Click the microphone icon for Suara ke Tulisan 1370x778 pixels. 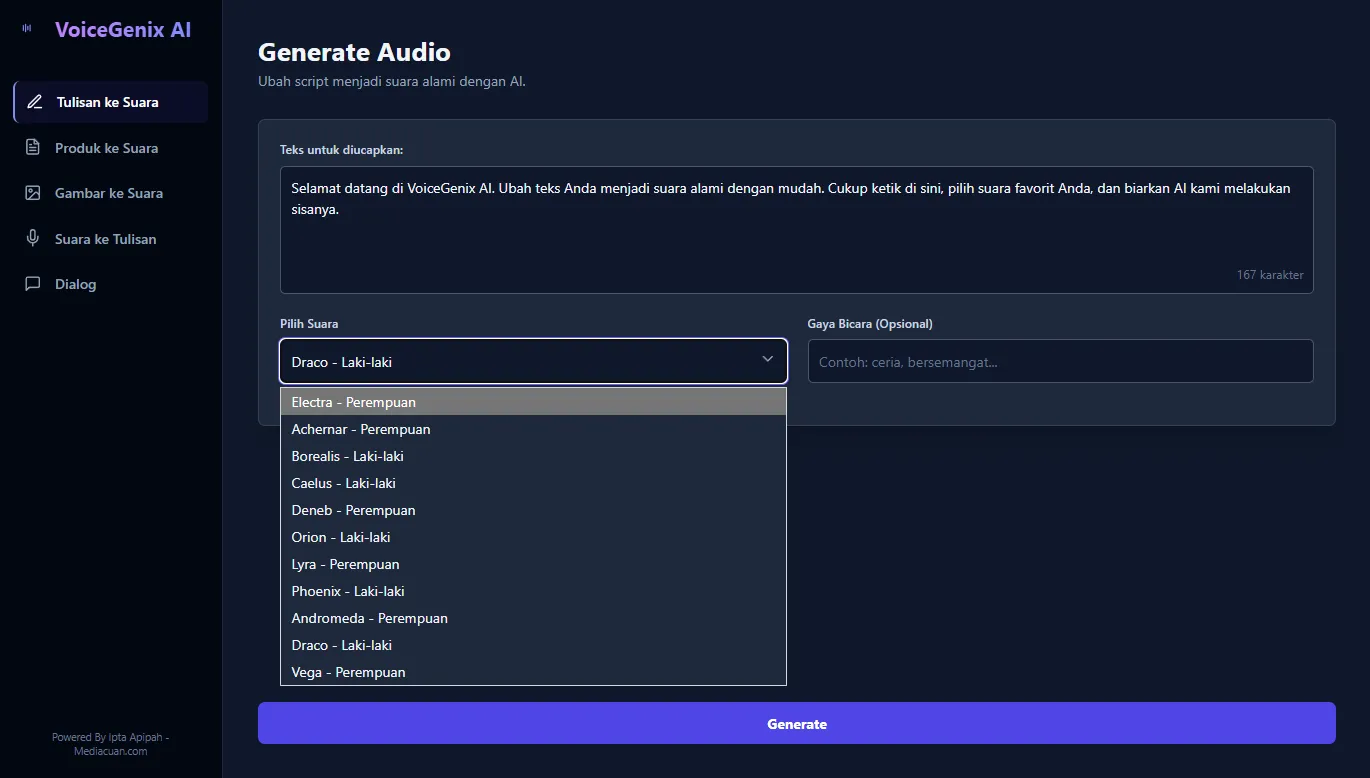[x=33, y=239]
